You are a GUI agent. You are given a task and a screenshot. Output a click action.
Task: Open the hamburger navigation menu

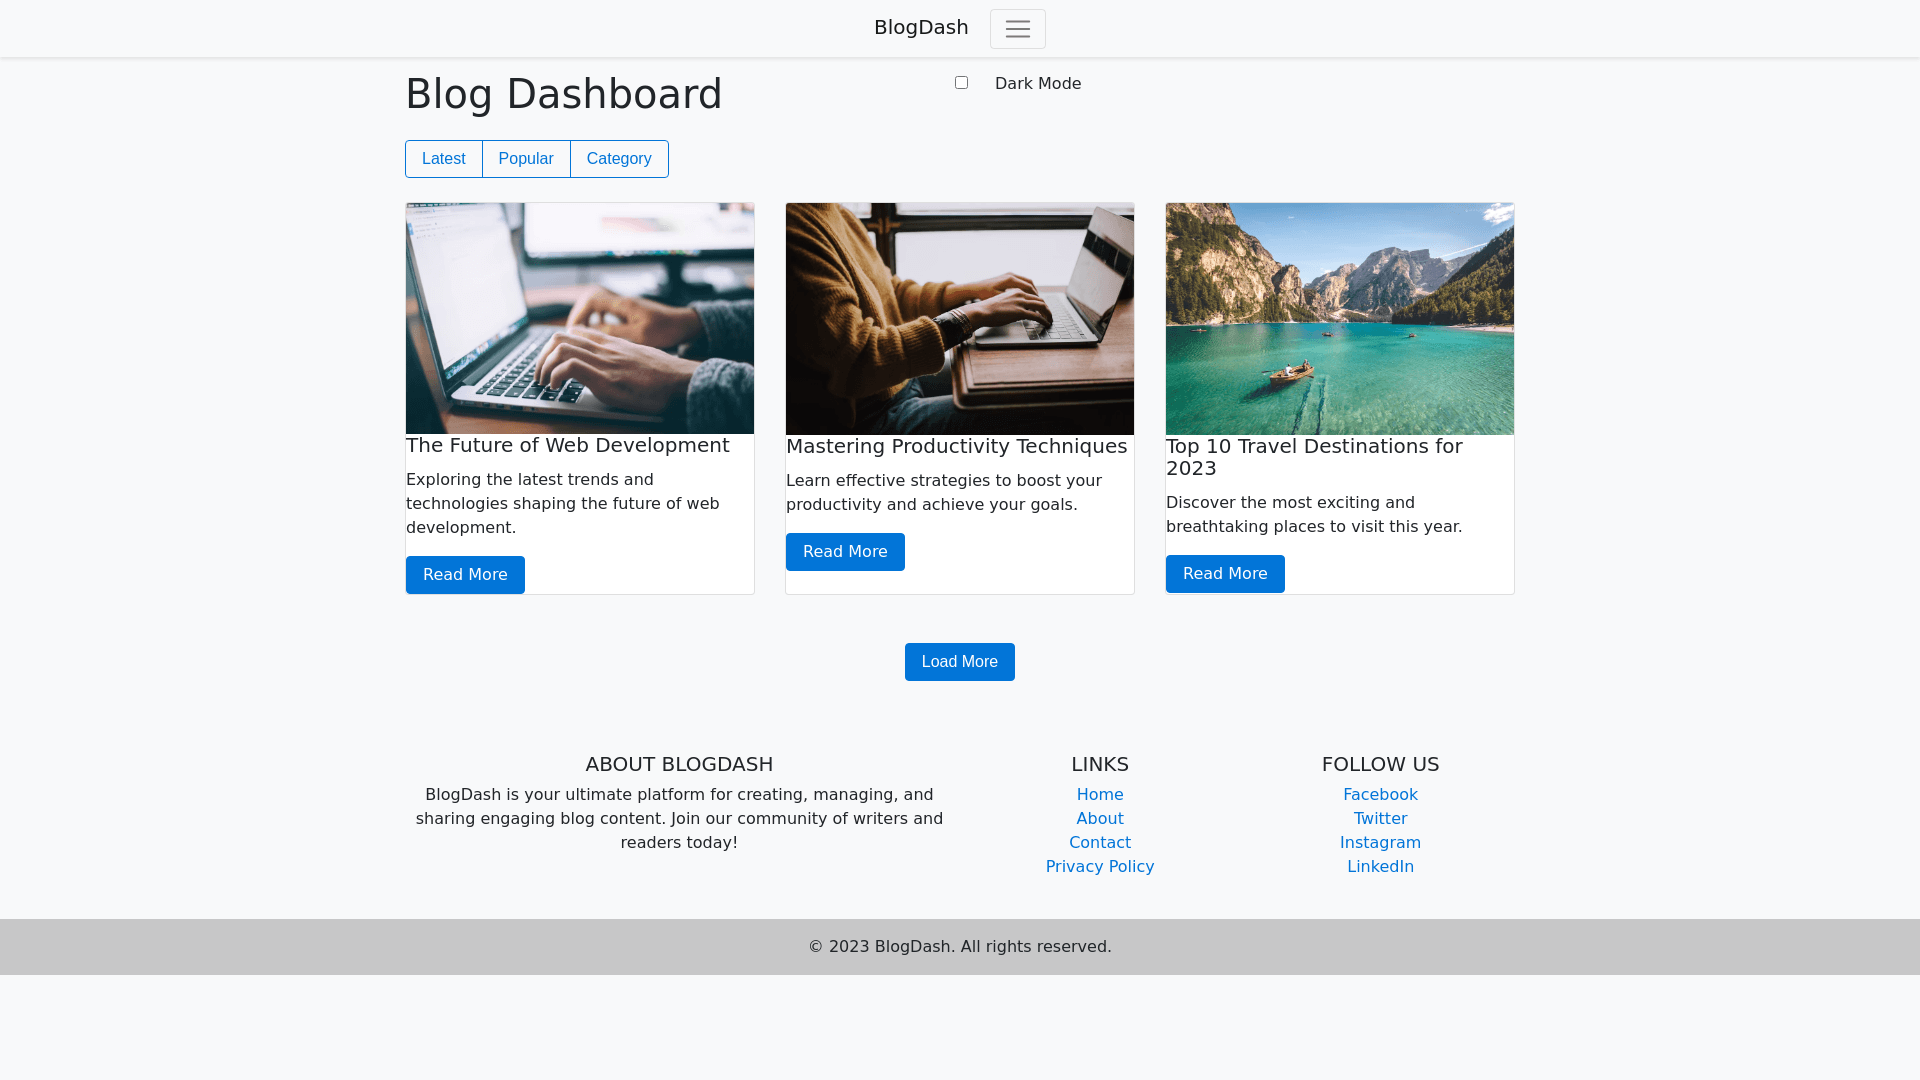click(x=1017, y=29)
